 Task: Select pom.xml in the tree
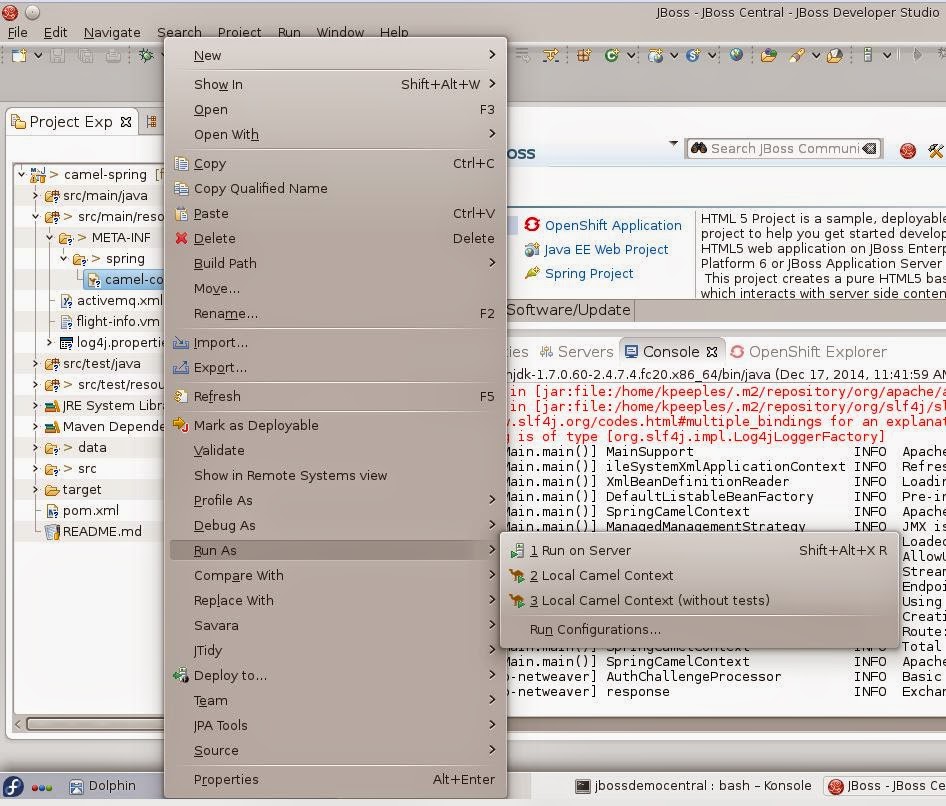[x=83, y=511]
